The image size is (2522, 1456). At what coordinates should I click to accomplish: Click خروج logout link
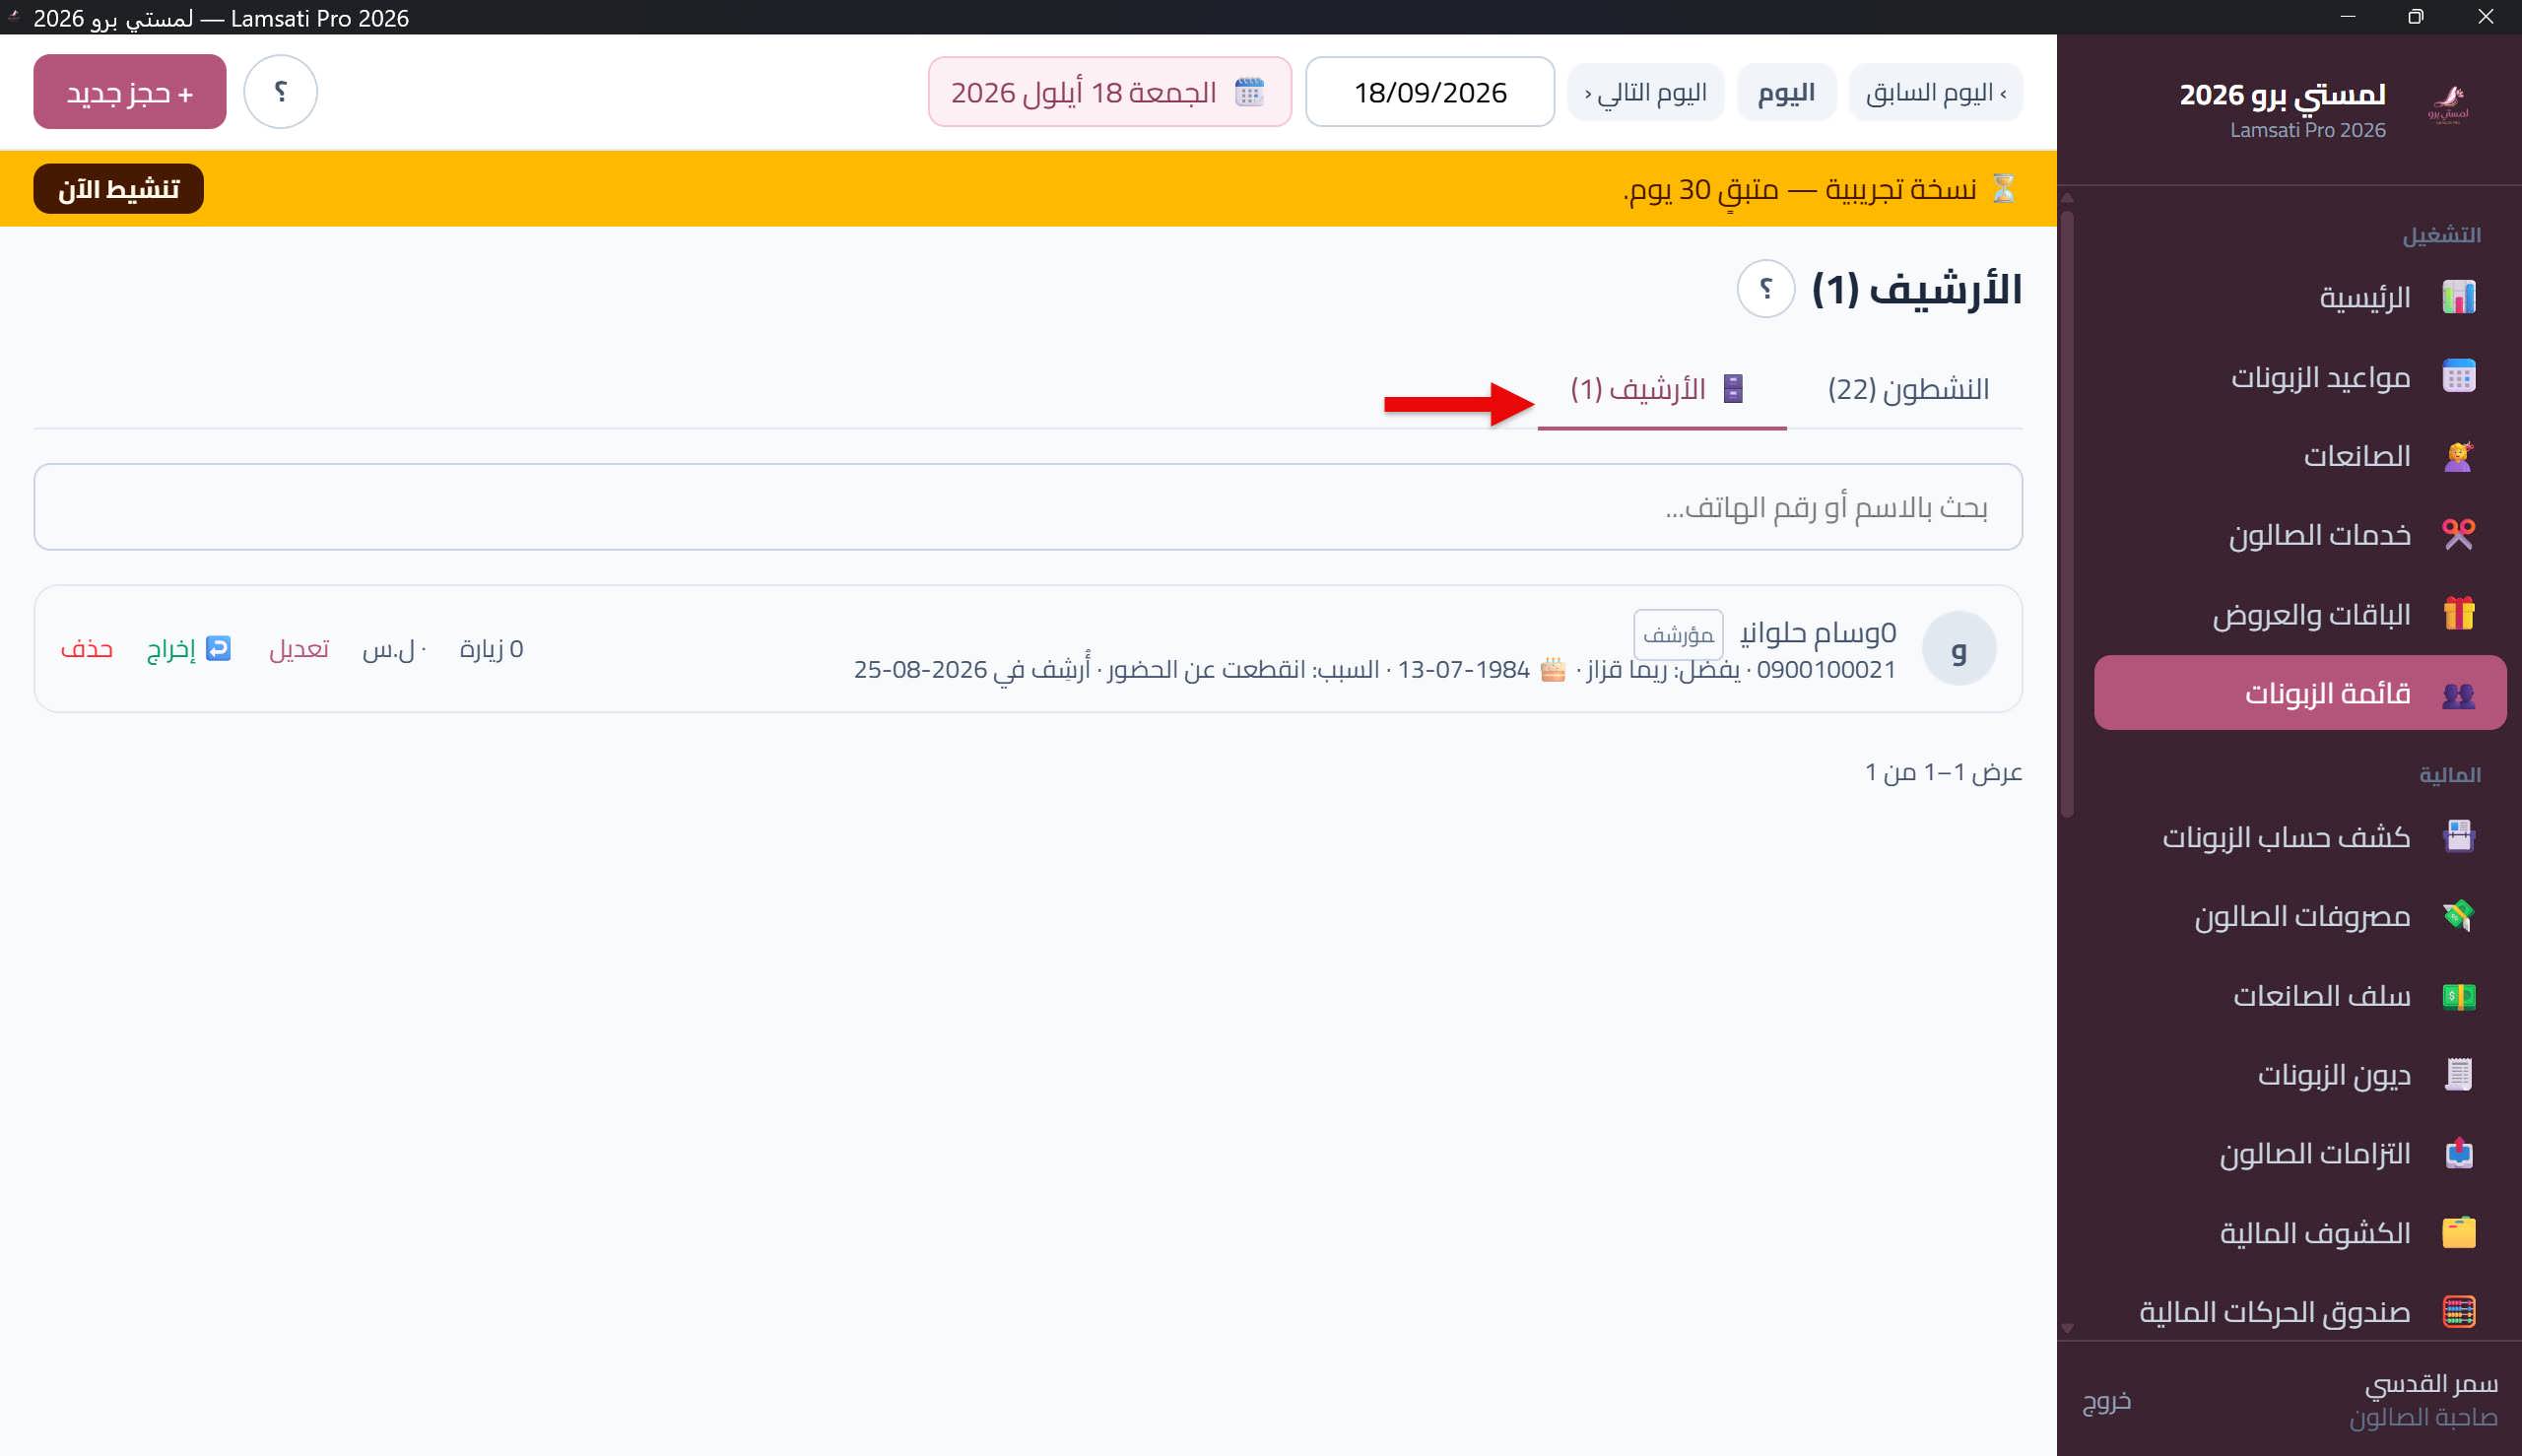point(2107,1400)
